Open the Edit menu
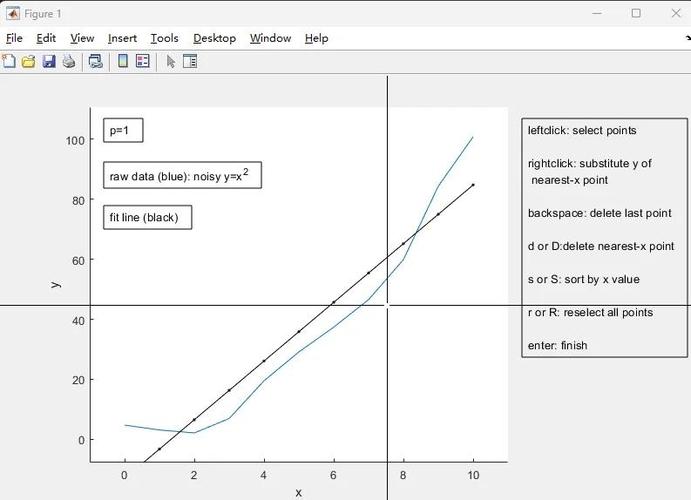 [x=46, y=38]
